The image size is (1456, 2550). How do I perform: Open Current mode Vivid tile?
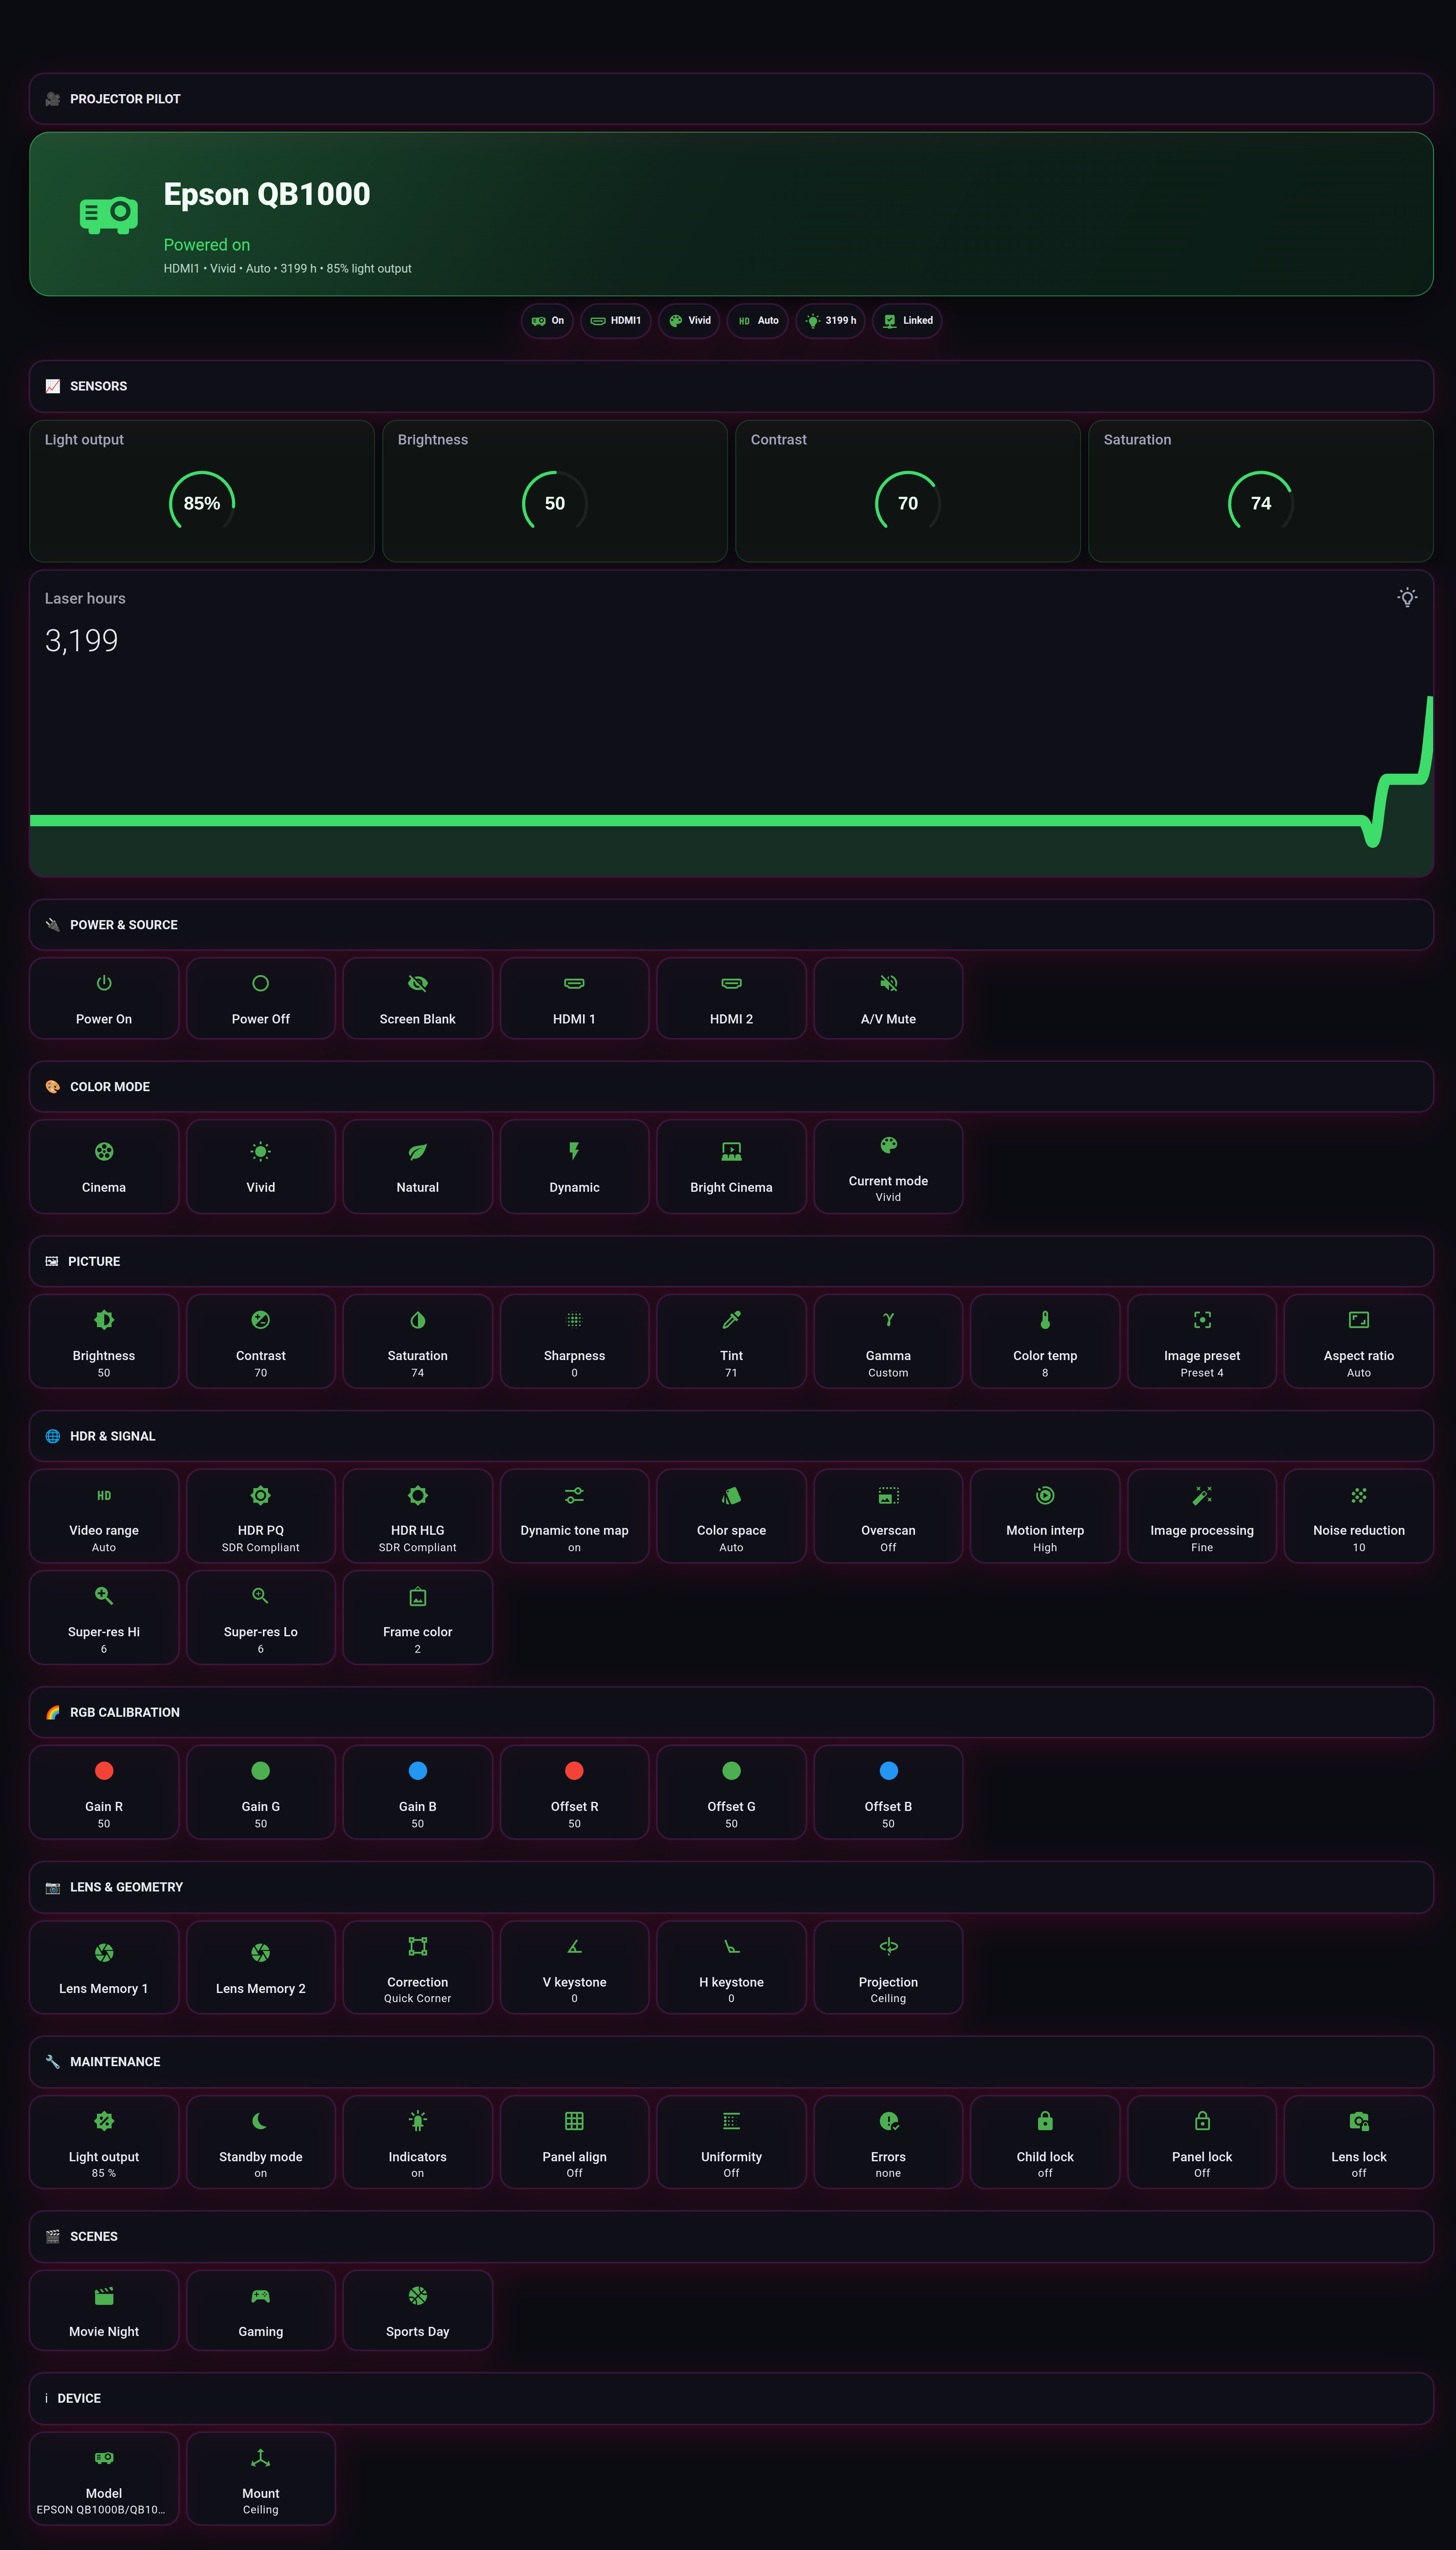[x=888, y=1166]
